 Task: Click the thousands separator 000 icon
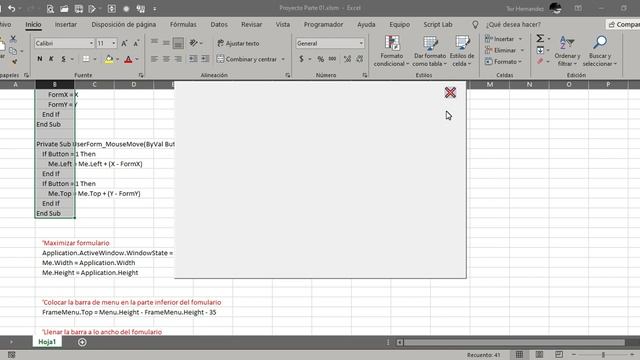(332, 59)
